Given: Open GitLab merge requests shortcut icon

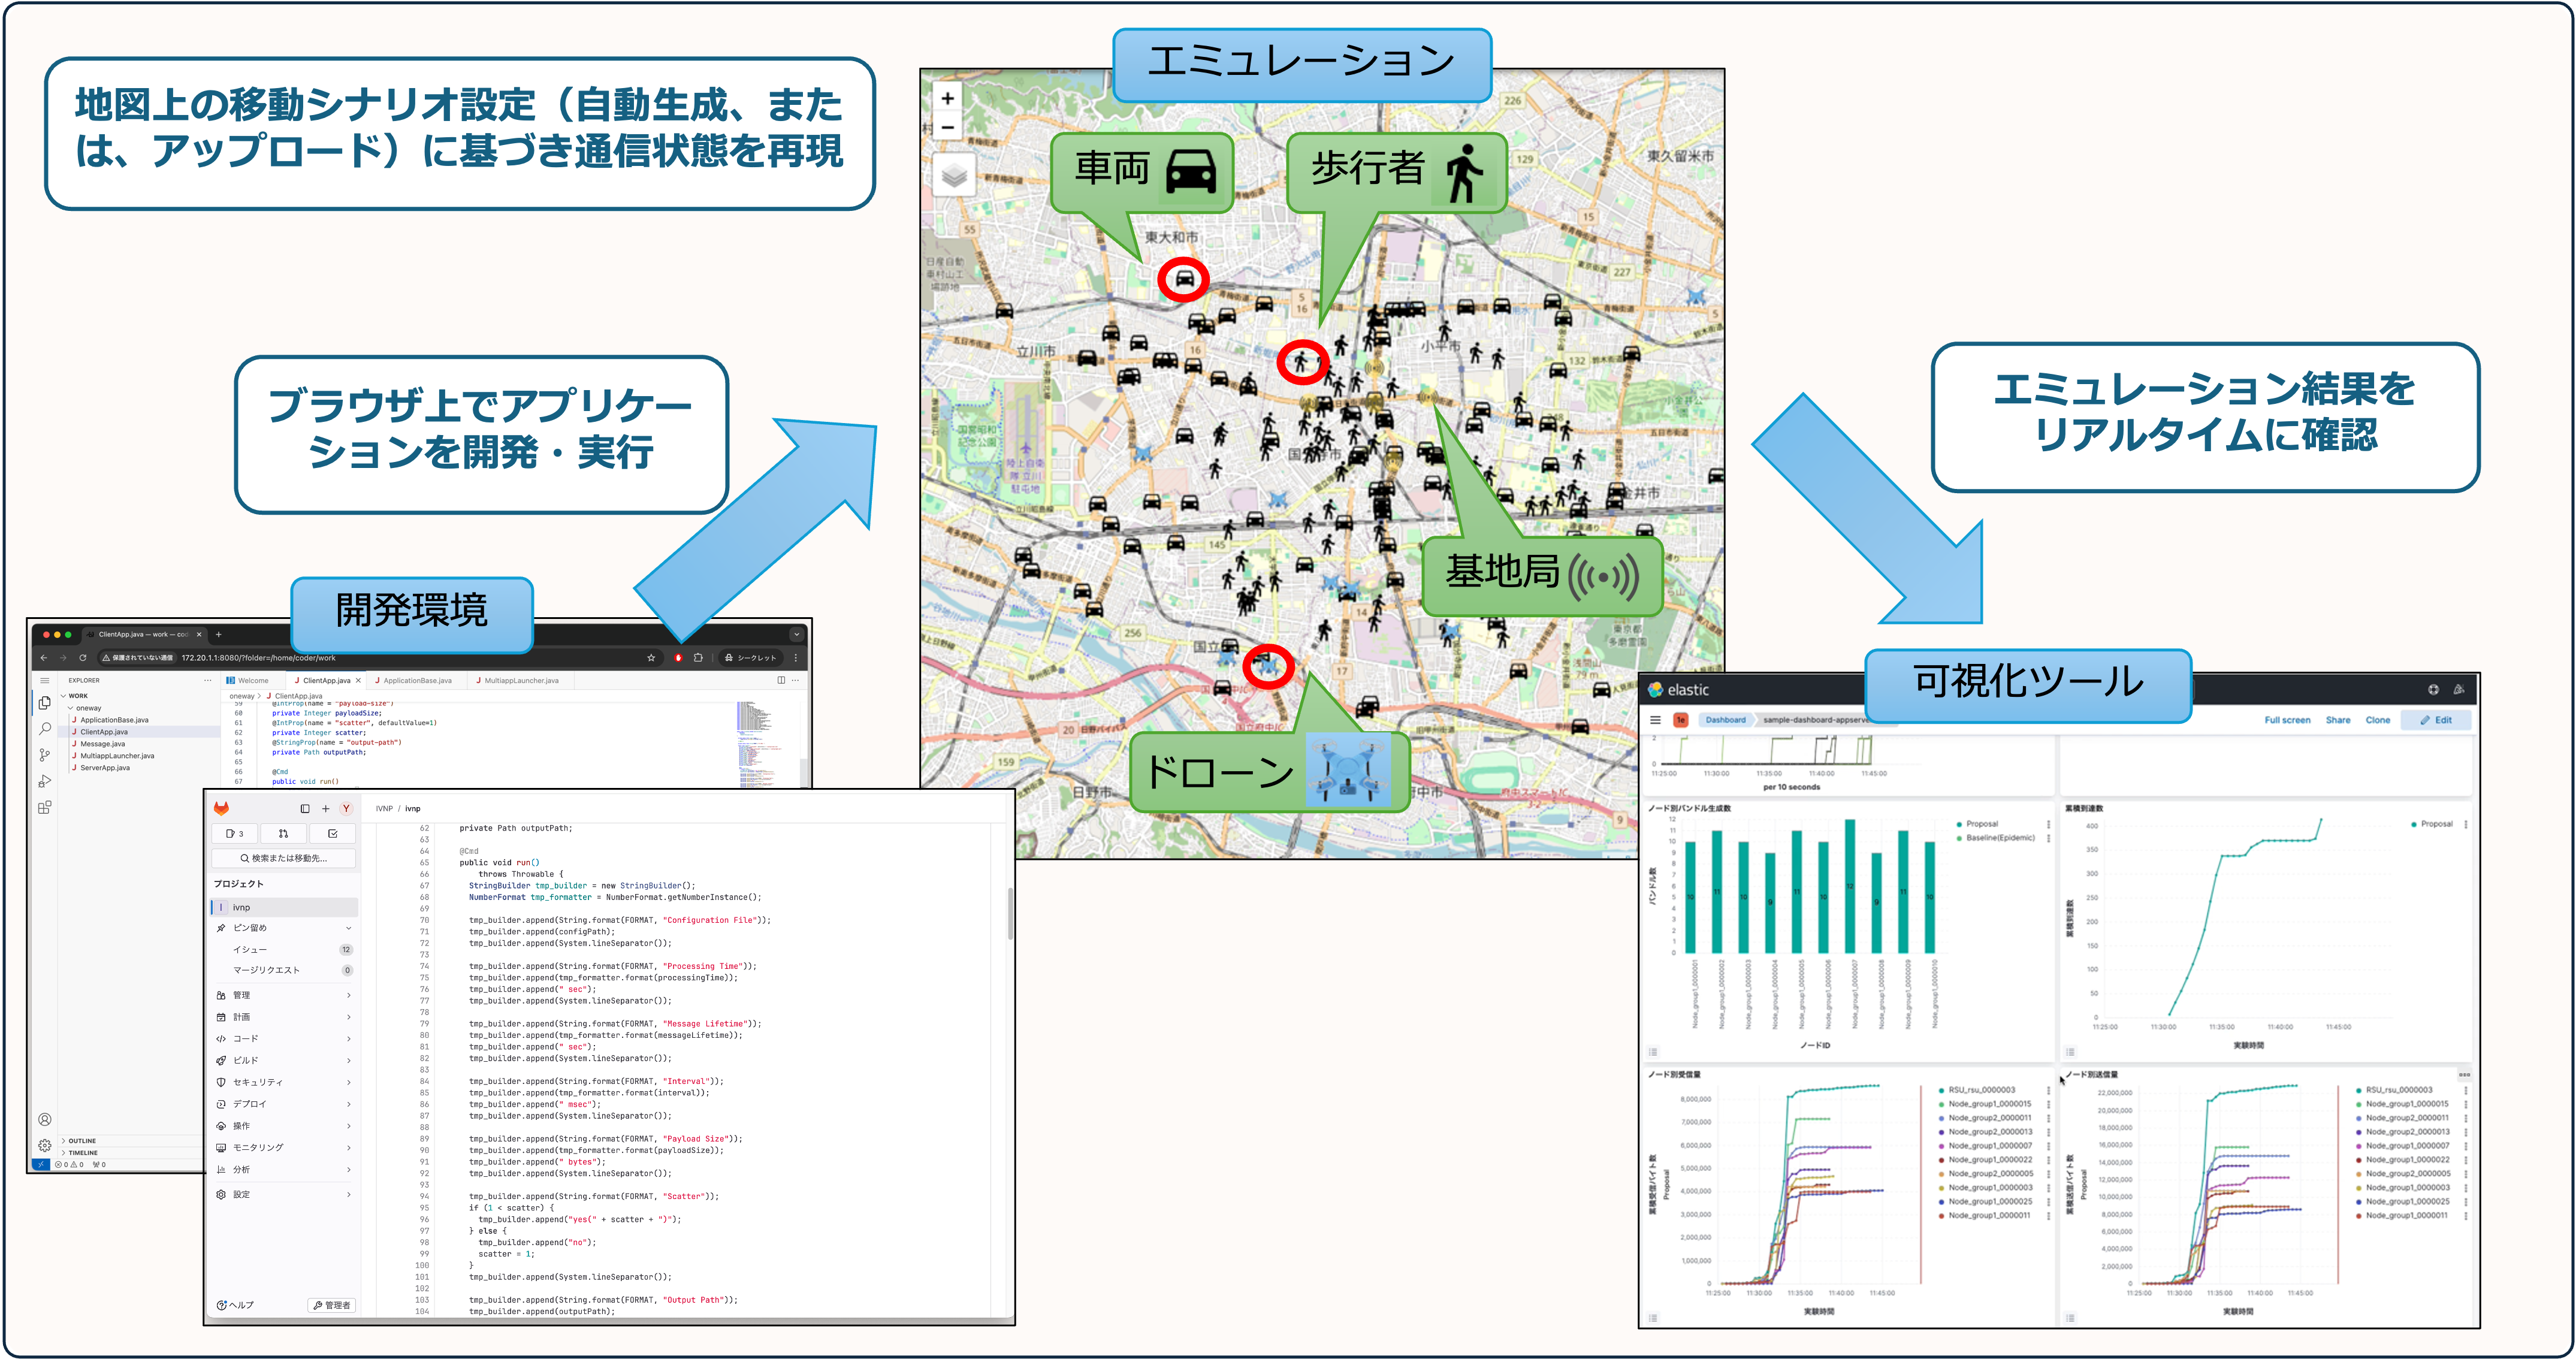Looking at the screenshot, I should [283, 833].
